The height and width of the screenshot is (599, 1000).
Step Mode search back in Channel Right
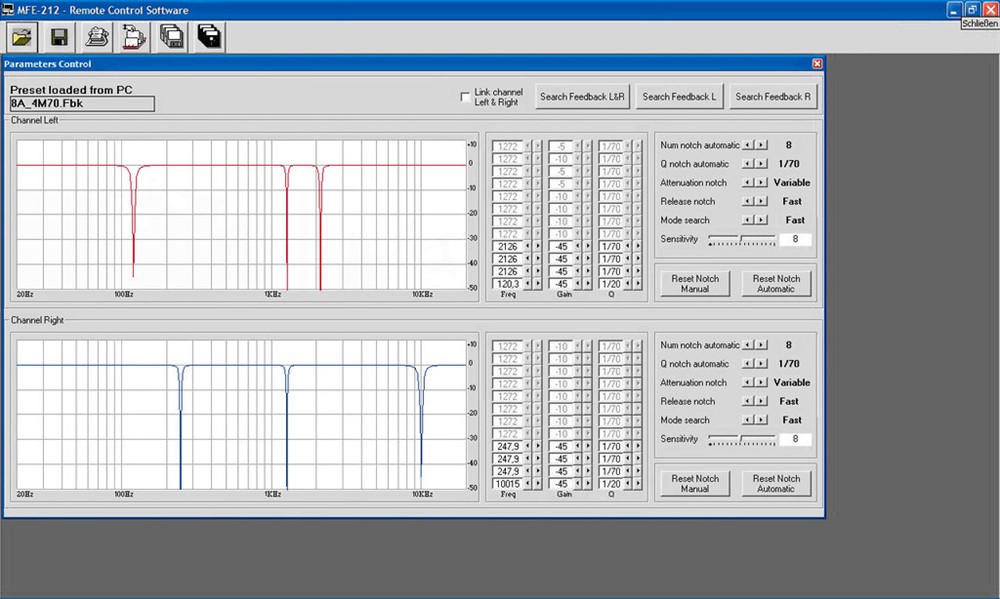pos(749,421)
